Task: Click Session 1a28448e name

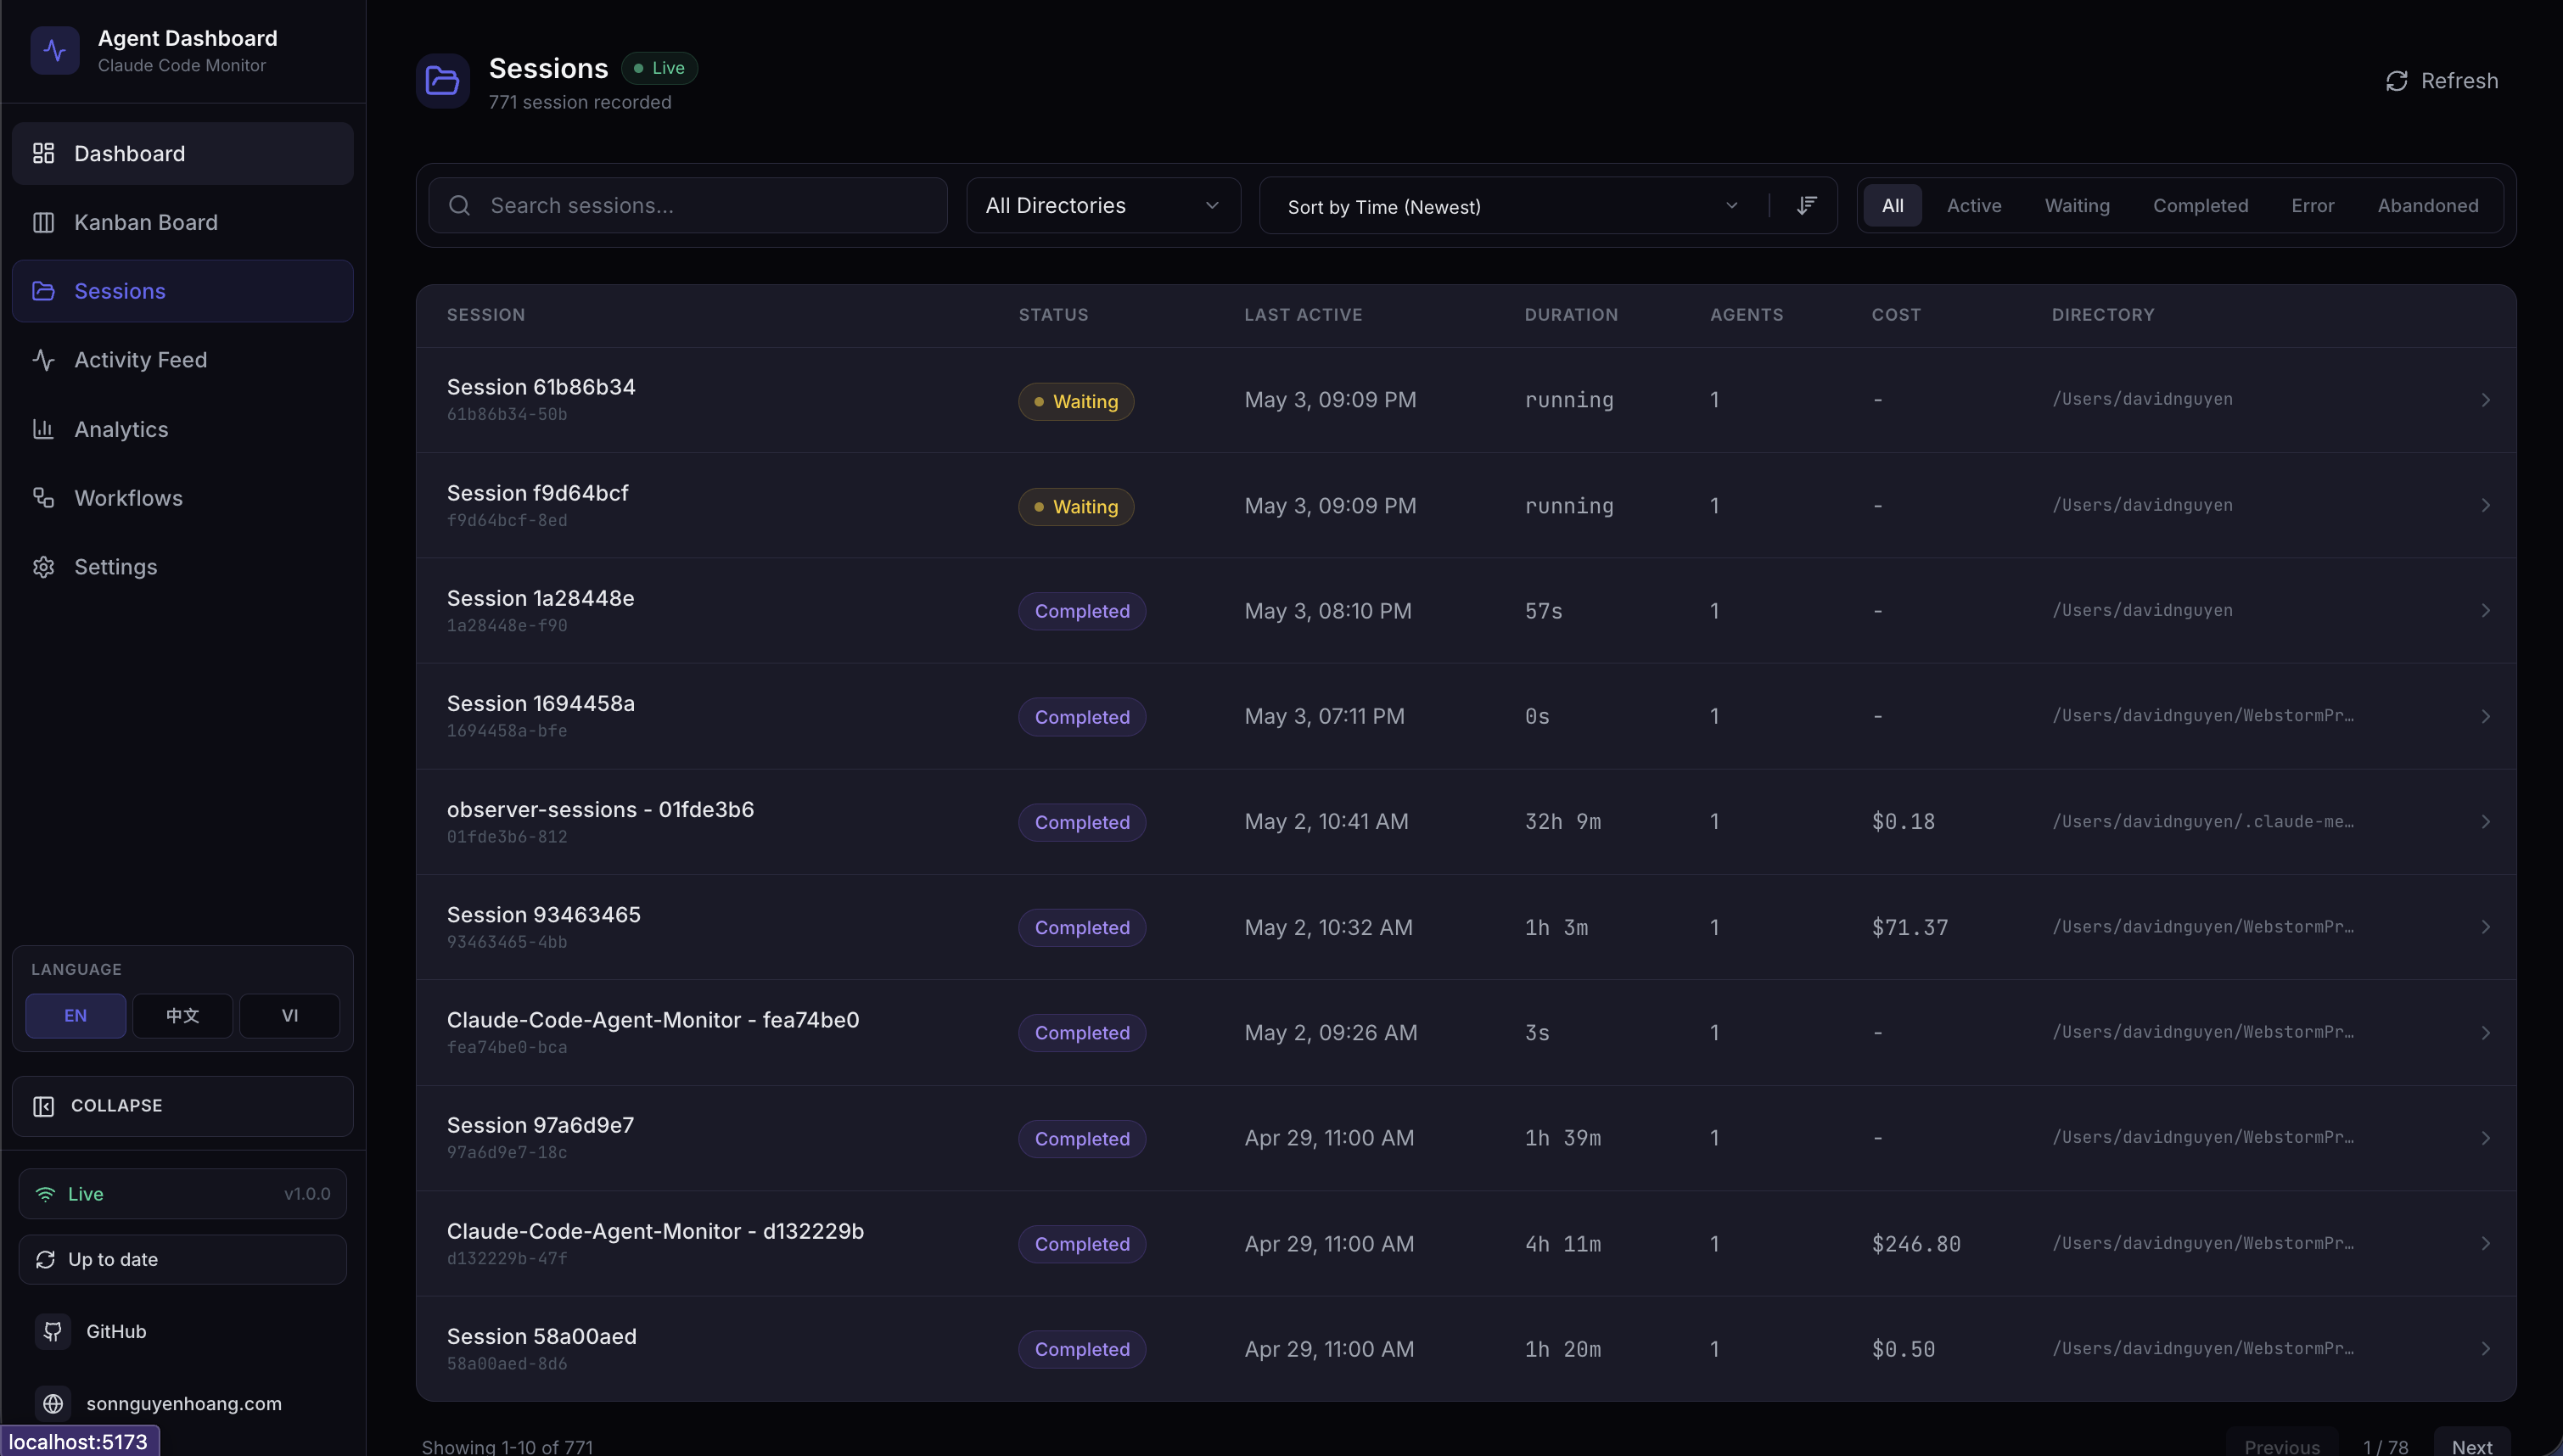Action: (541, 598)
